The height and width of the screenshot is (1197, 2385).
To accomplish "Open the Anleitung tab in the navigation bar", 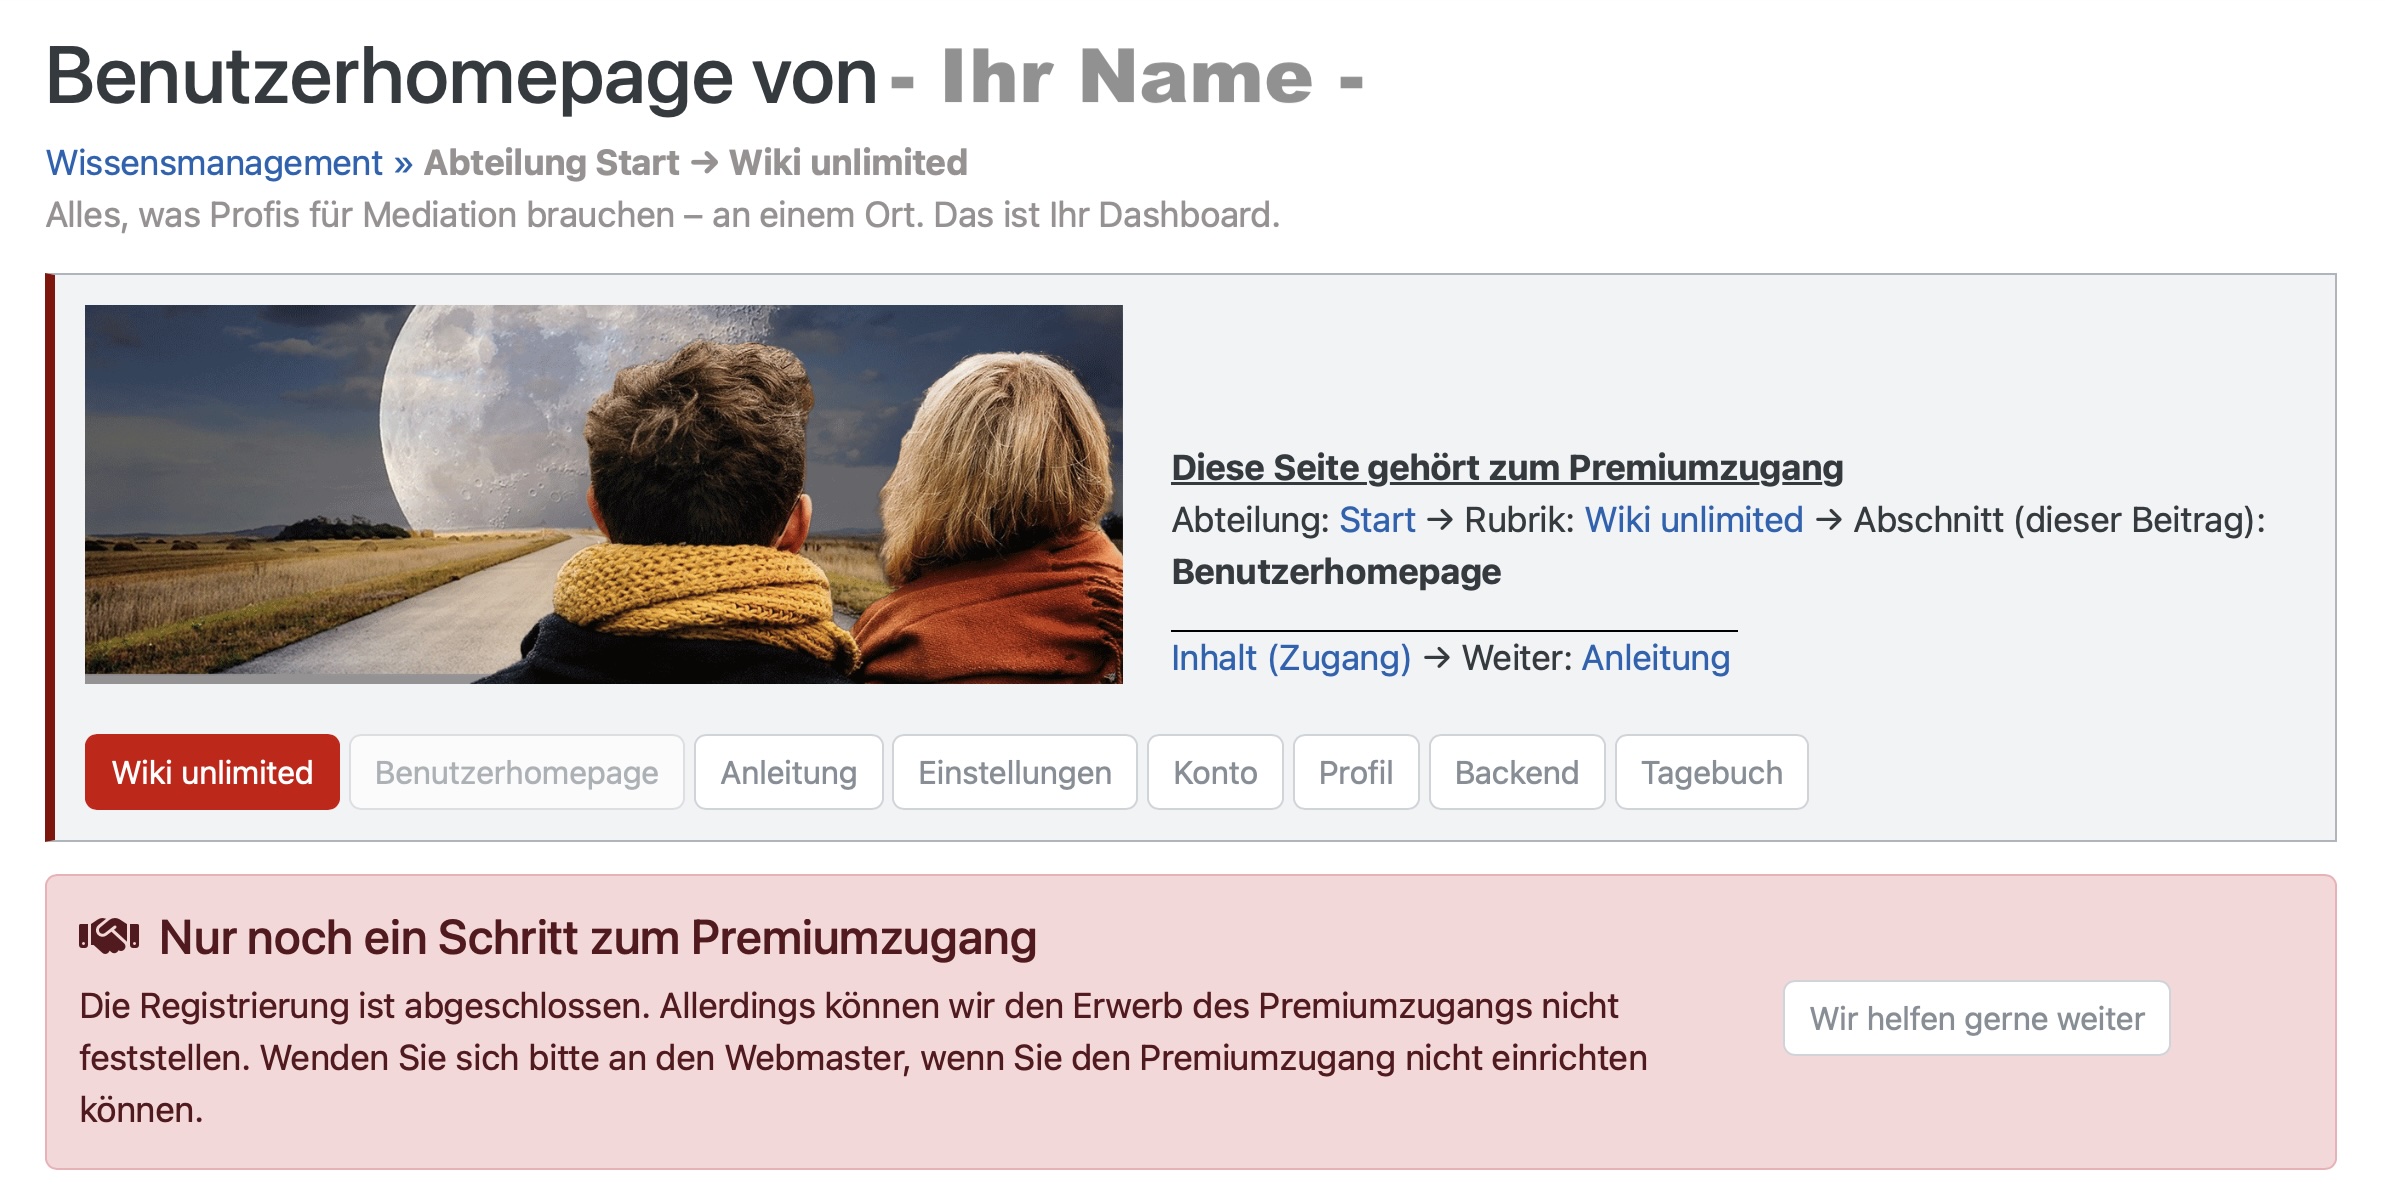I will pyautogui.click(x=787, y=772).
